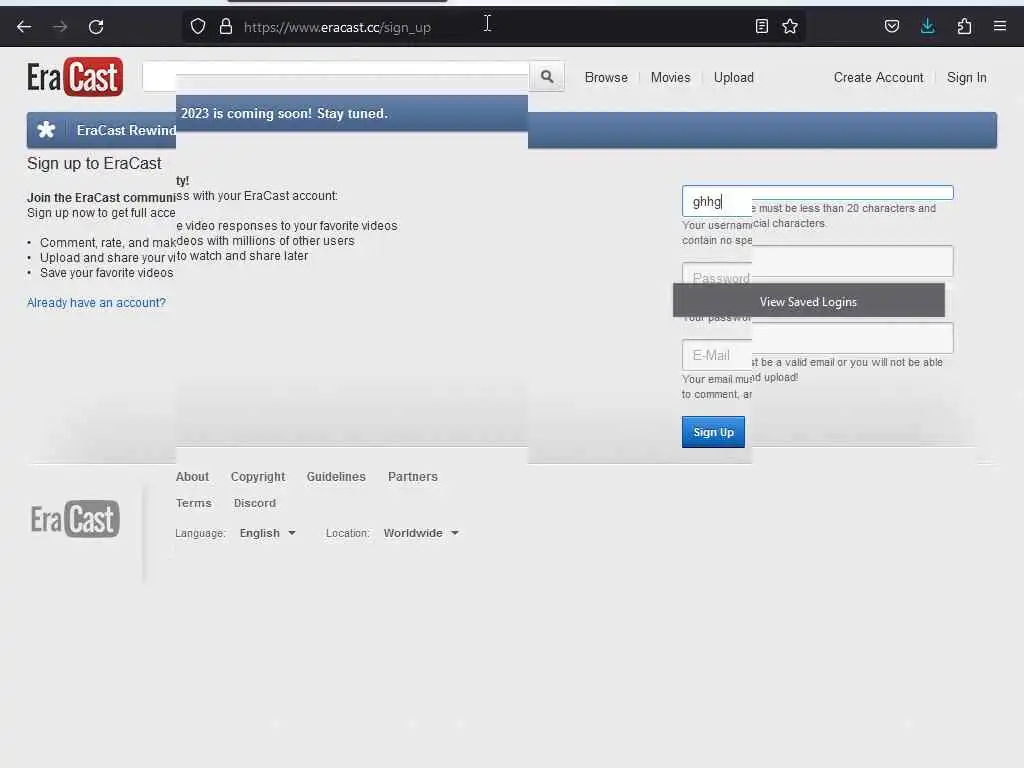Expand the Location Worldwide dropdown
Screen dimensions: 1024x768
[421, 533]
